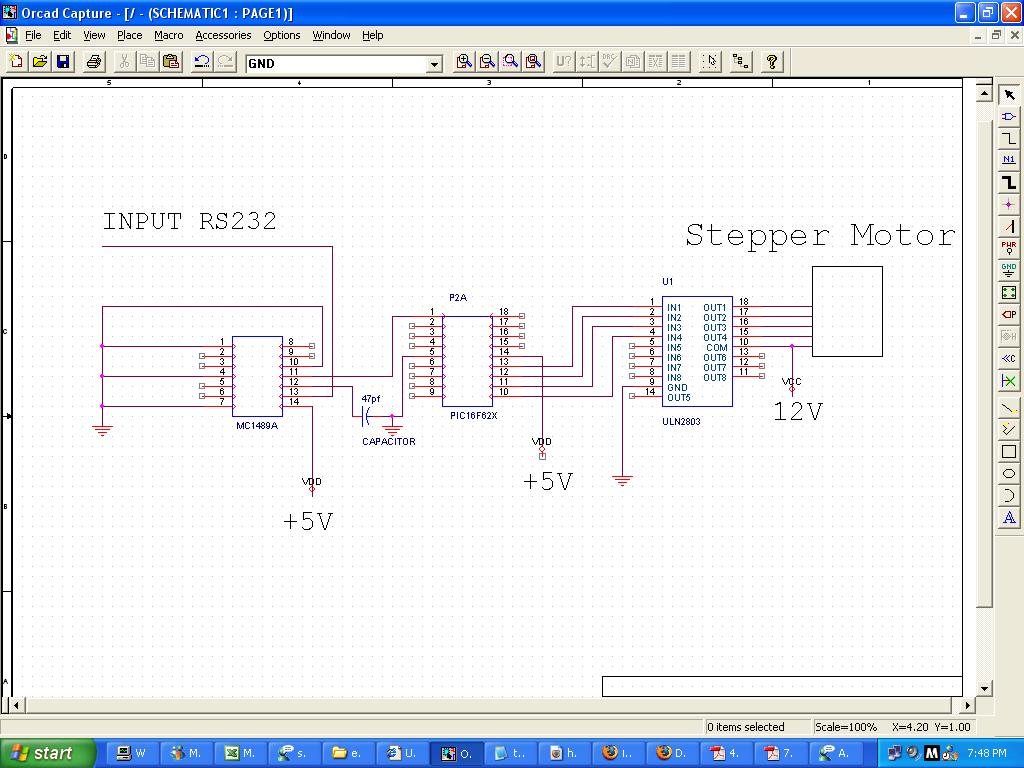1024x768 pixels.
Task: Select the Place Wire tool
Action: [x=1009, y=138]
